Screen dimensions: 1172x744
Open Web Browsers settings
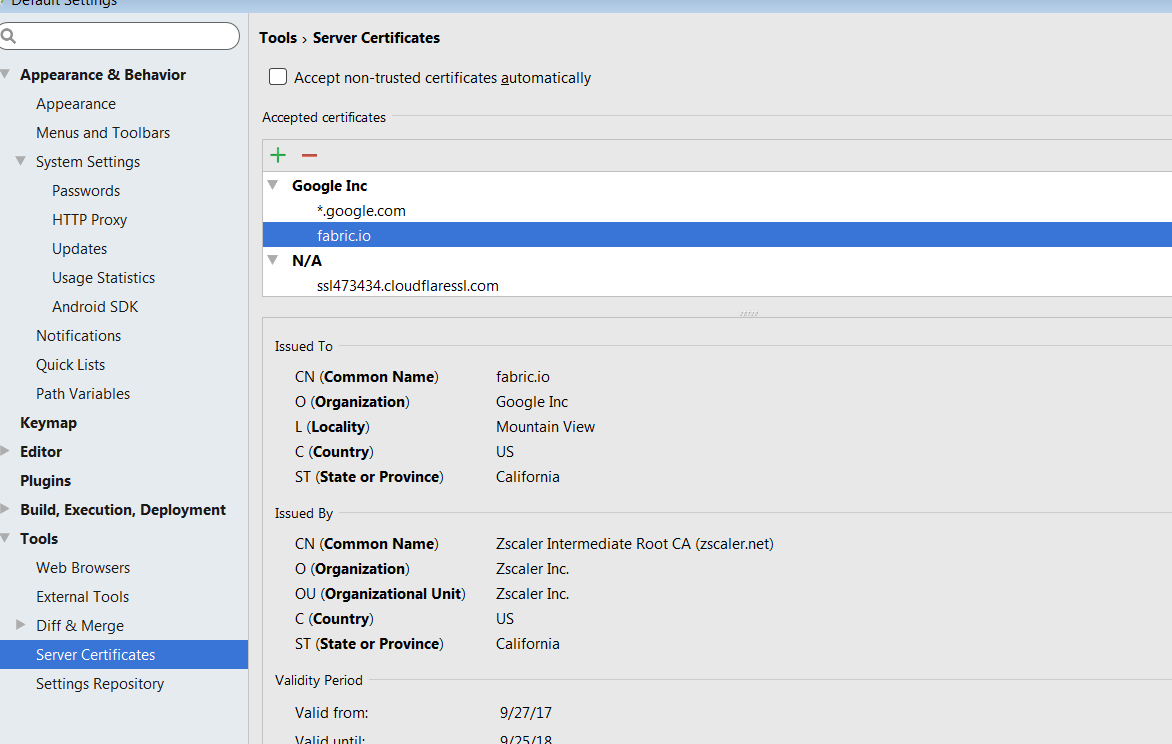click(x=83, y=568)
